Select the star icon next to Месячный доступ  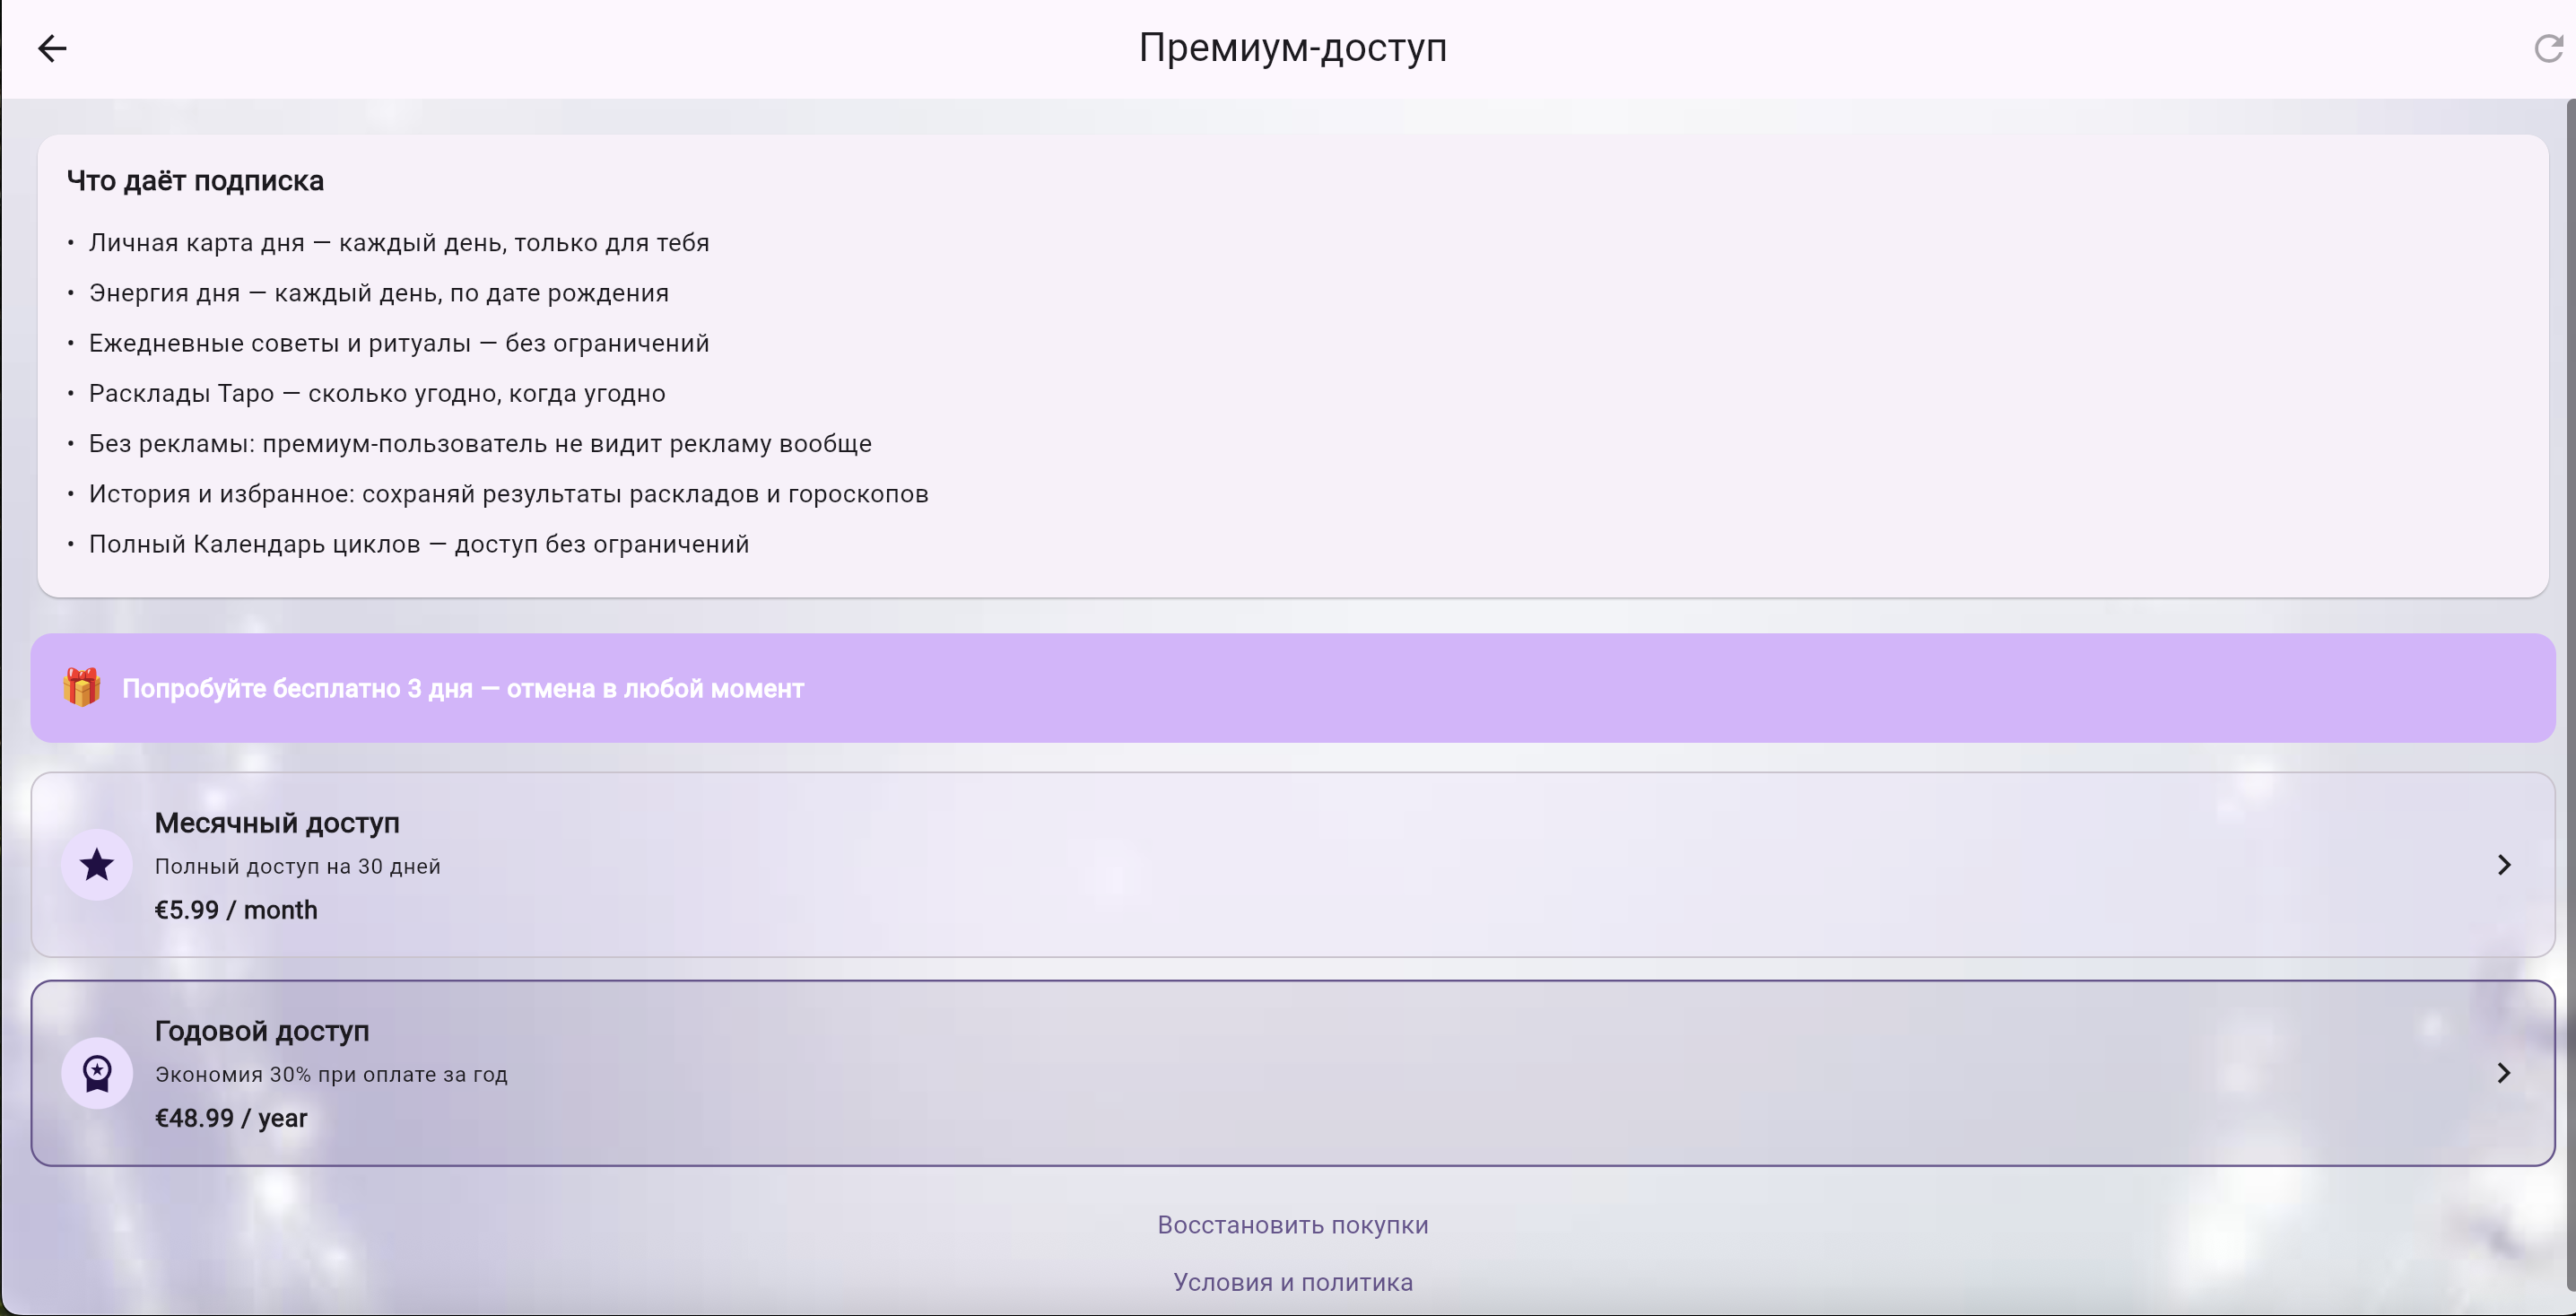[96, 864]
